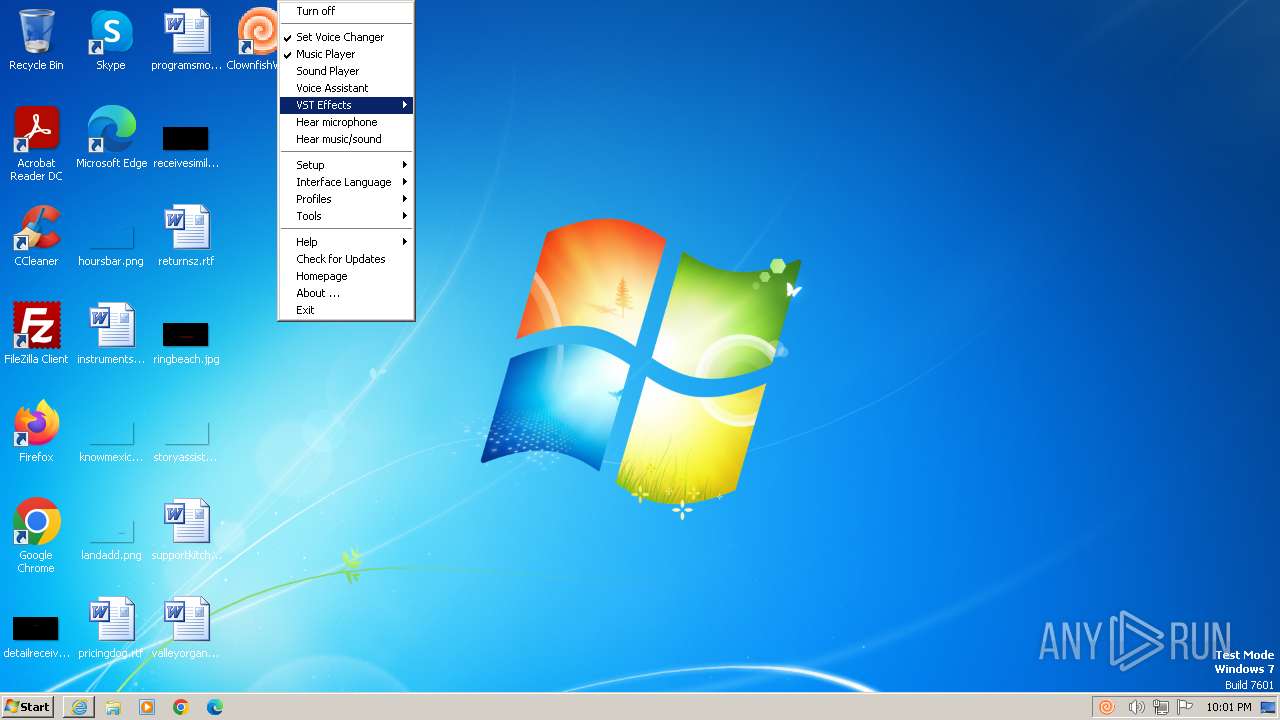Expand the Help submenu
This screenshot has height=720, width=1280.
click(346, 242)
